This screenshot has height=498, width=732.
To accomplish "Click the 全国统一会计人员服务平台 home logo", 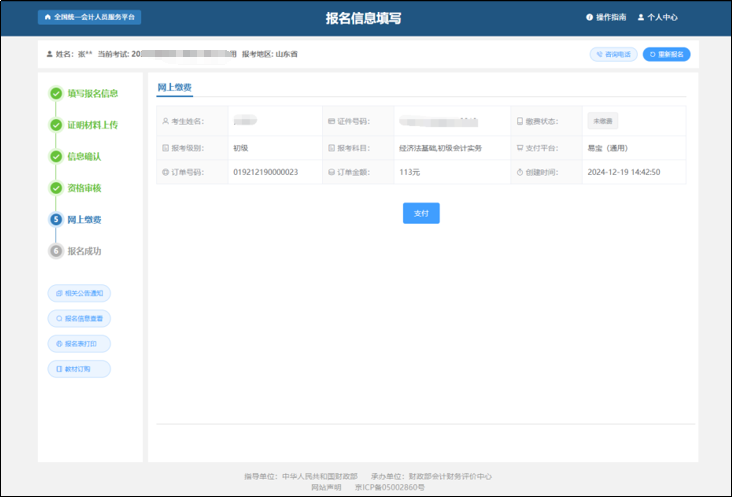I will pyautogui.click(x=89, y=17).
